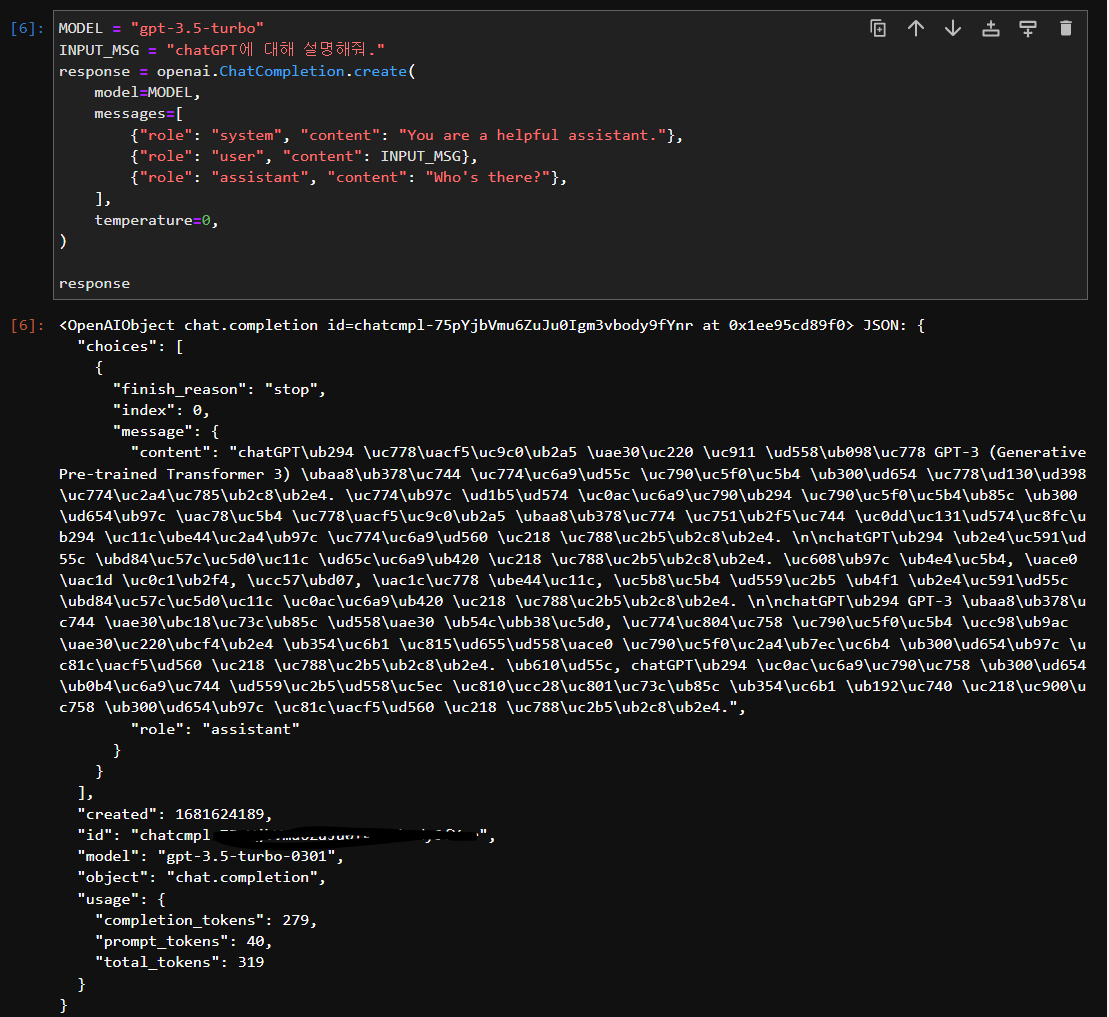The height and width of the screenshot is (1017, 1109).
Task: Click the "message": { output line
Action: pos(166,431)
